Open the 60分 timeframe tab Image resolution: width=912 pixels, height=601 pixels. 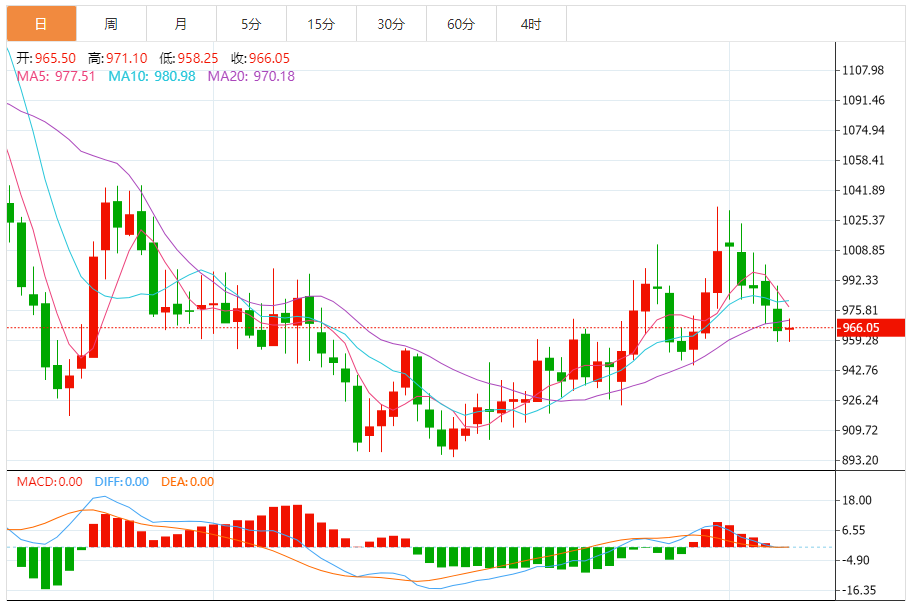coord(461,24)
